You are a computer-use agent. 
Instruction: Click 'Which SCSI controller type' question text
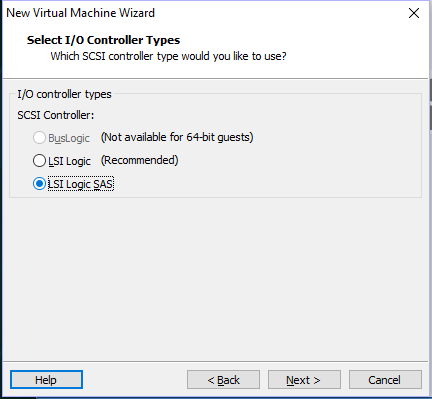[169, 56]
